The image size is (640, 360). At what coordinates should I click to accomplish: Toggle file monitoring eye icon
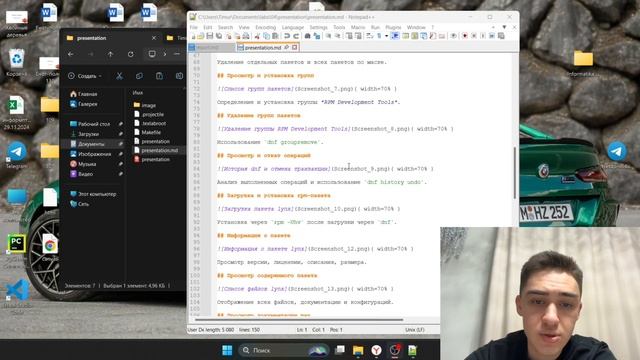click(454, 36)
